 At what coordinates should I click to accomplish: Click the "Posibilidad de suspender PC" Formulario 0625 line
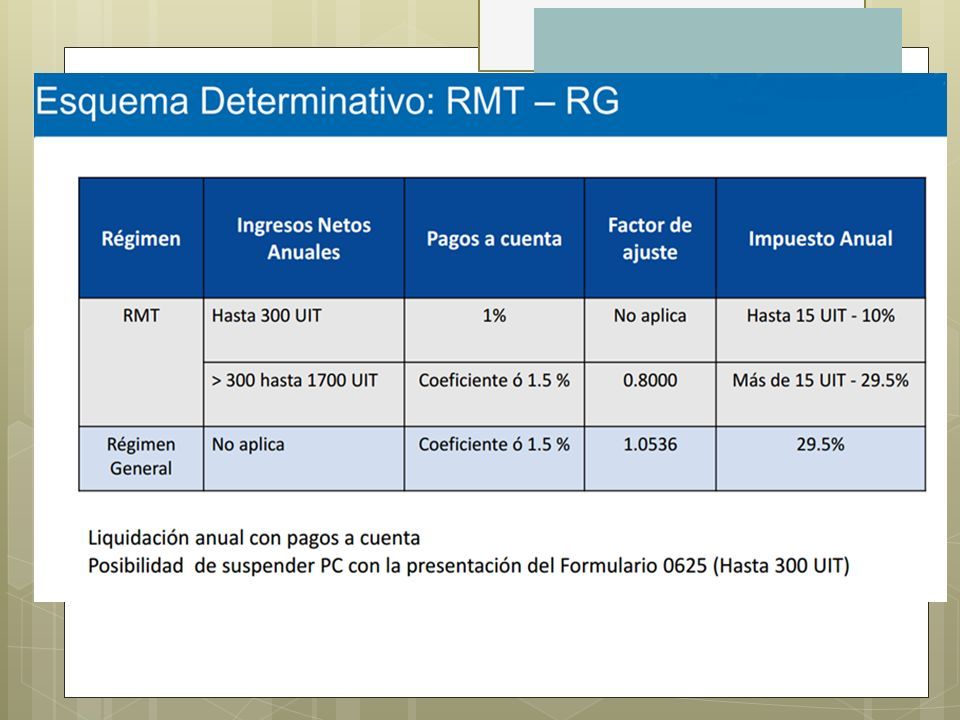coord(469,566)
